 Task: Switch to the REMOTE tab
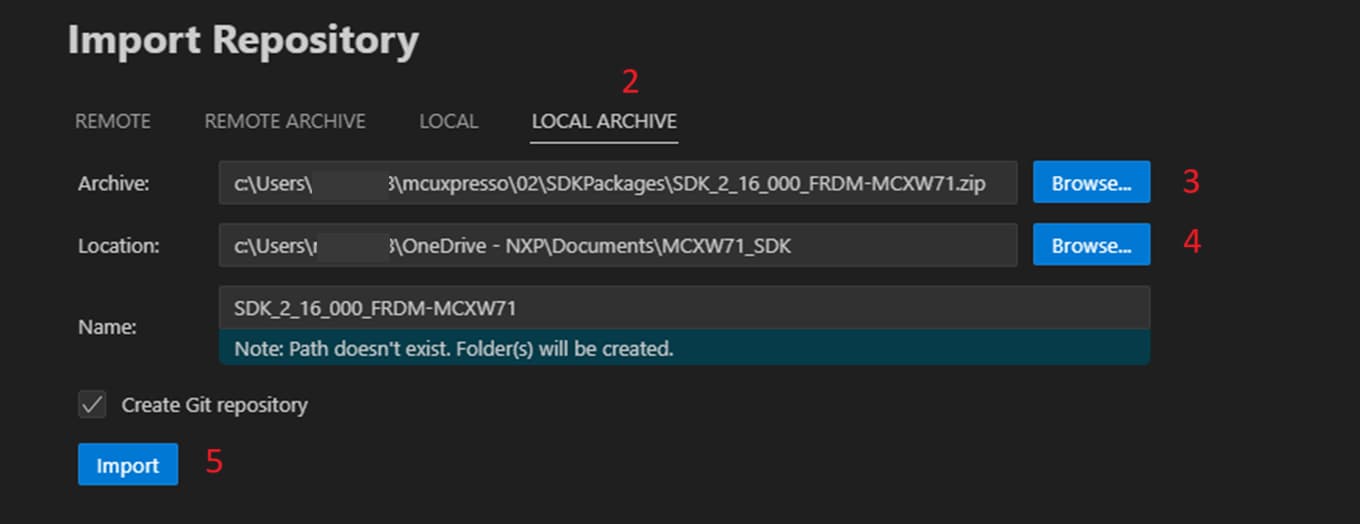[113, 121]
